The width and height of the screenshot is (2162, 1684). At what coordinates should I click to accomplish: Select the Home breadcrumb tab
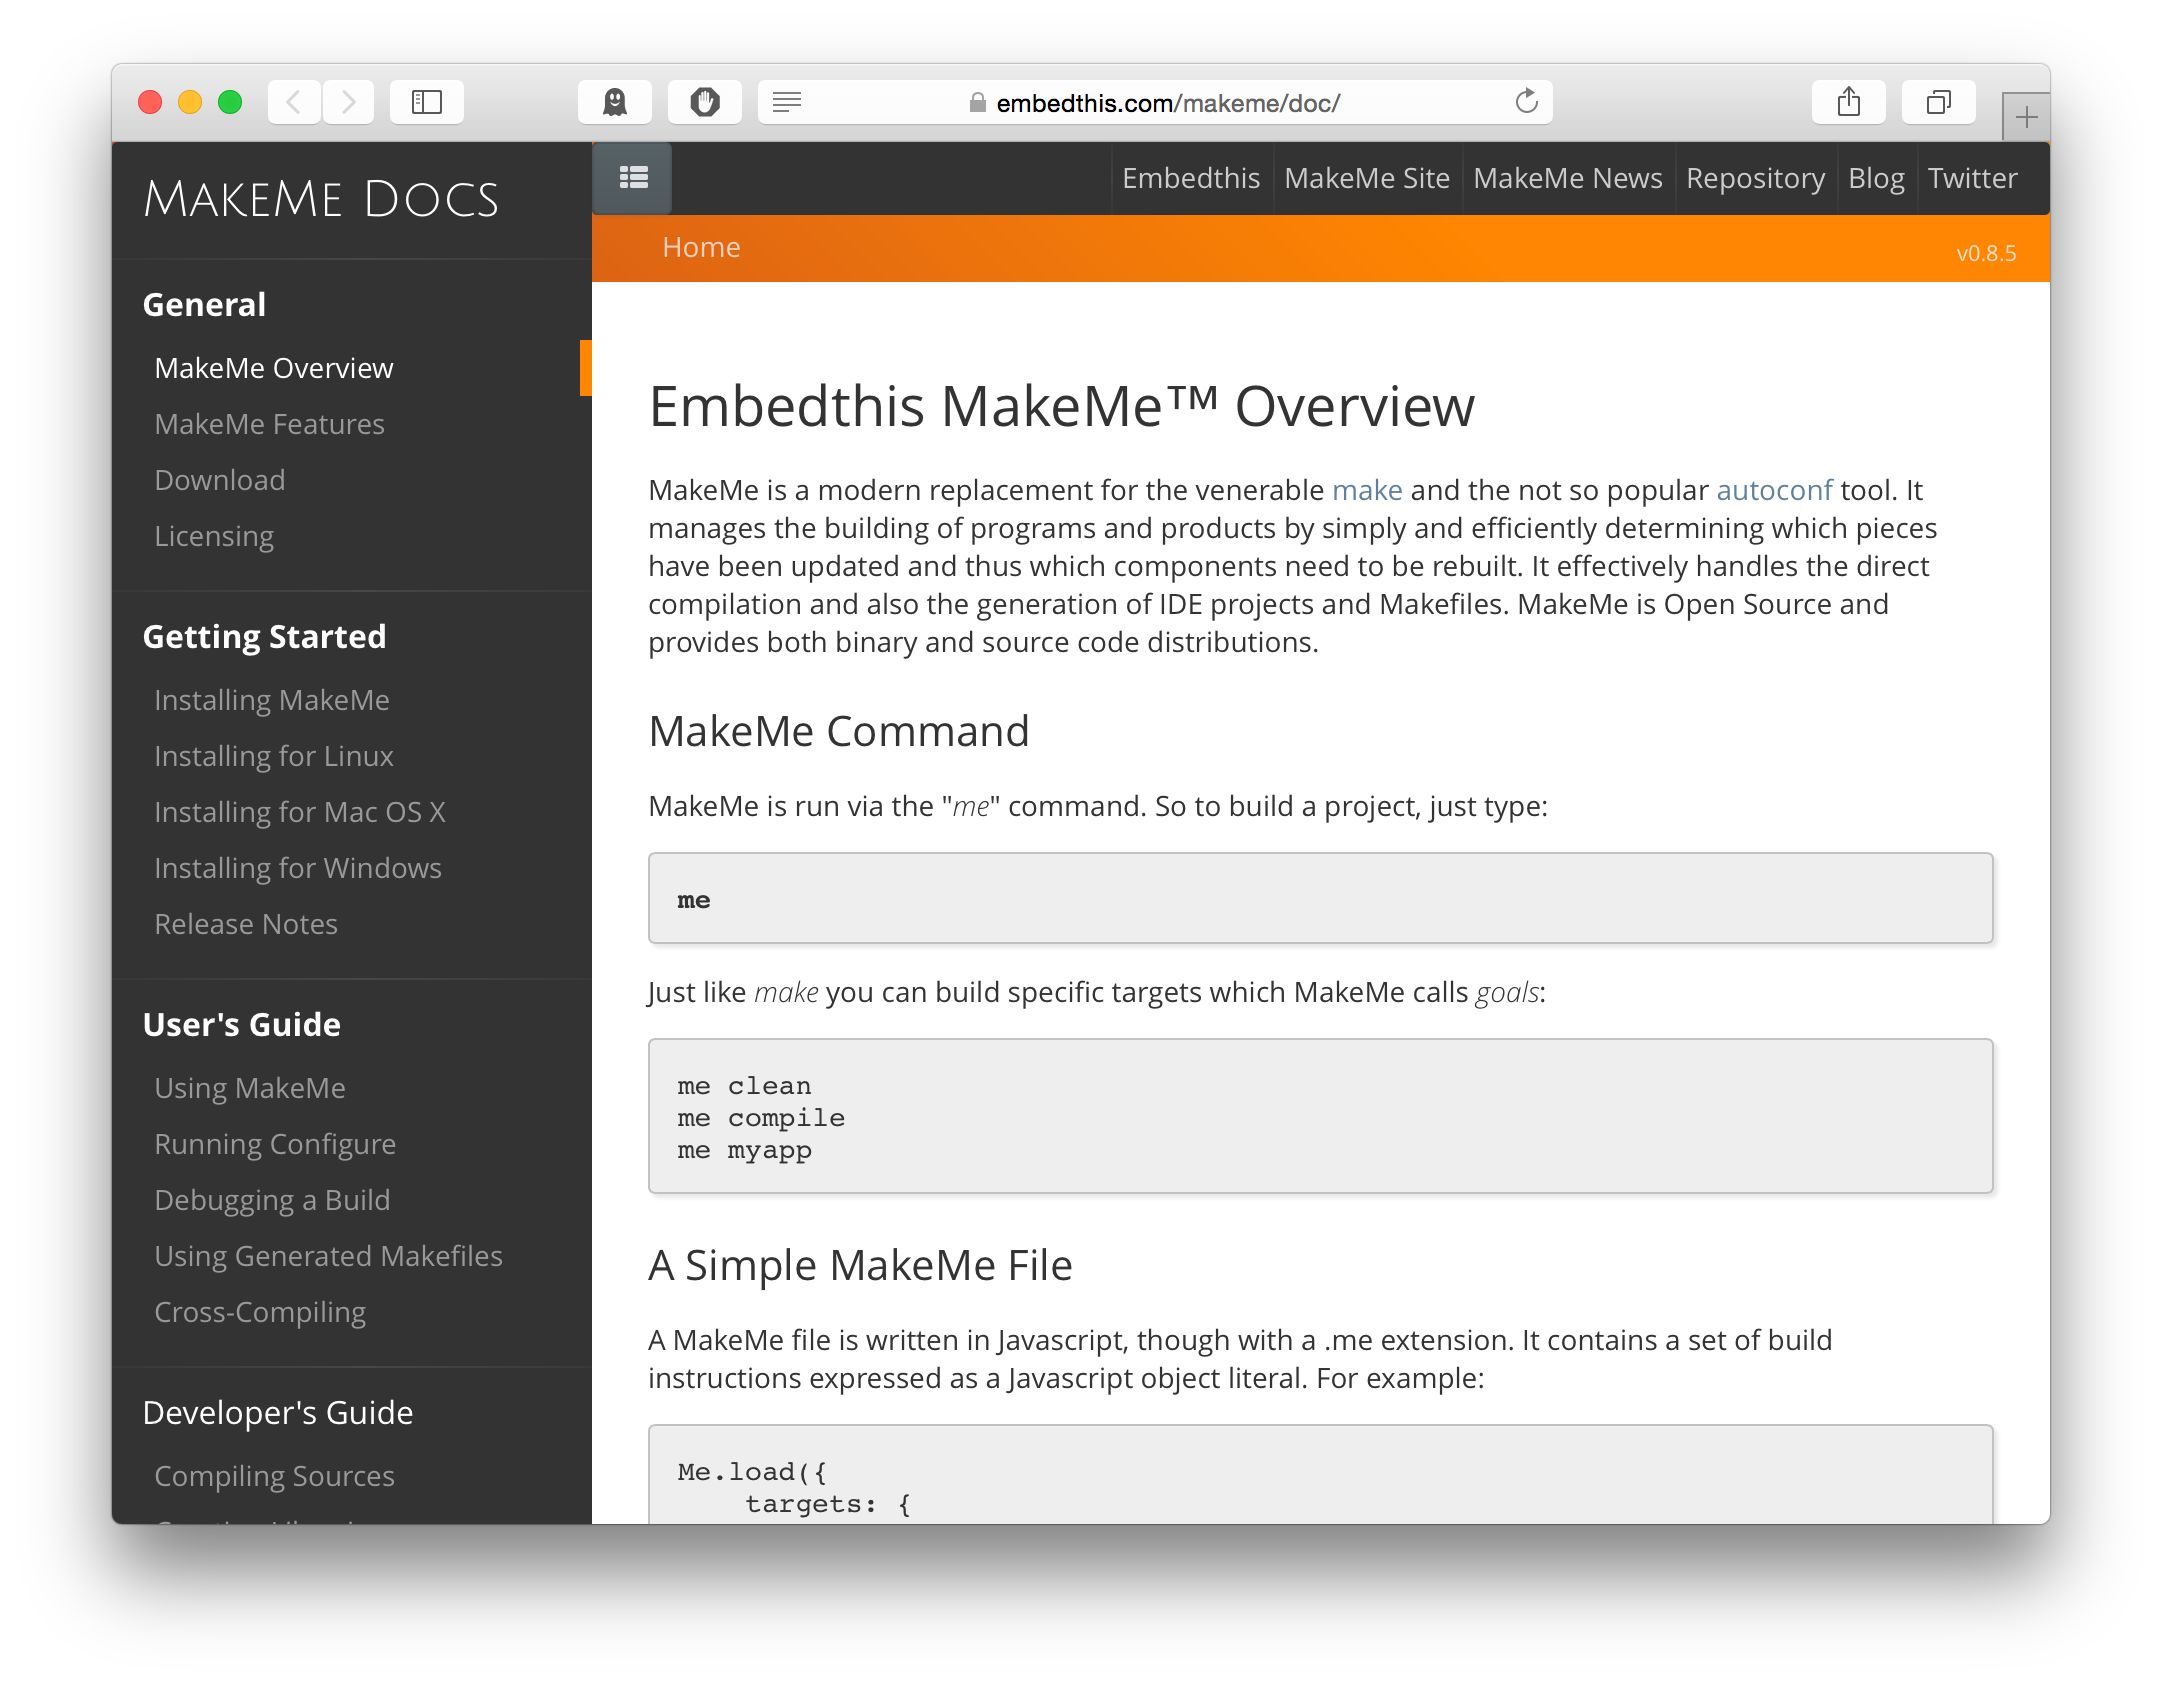point(701,246)
